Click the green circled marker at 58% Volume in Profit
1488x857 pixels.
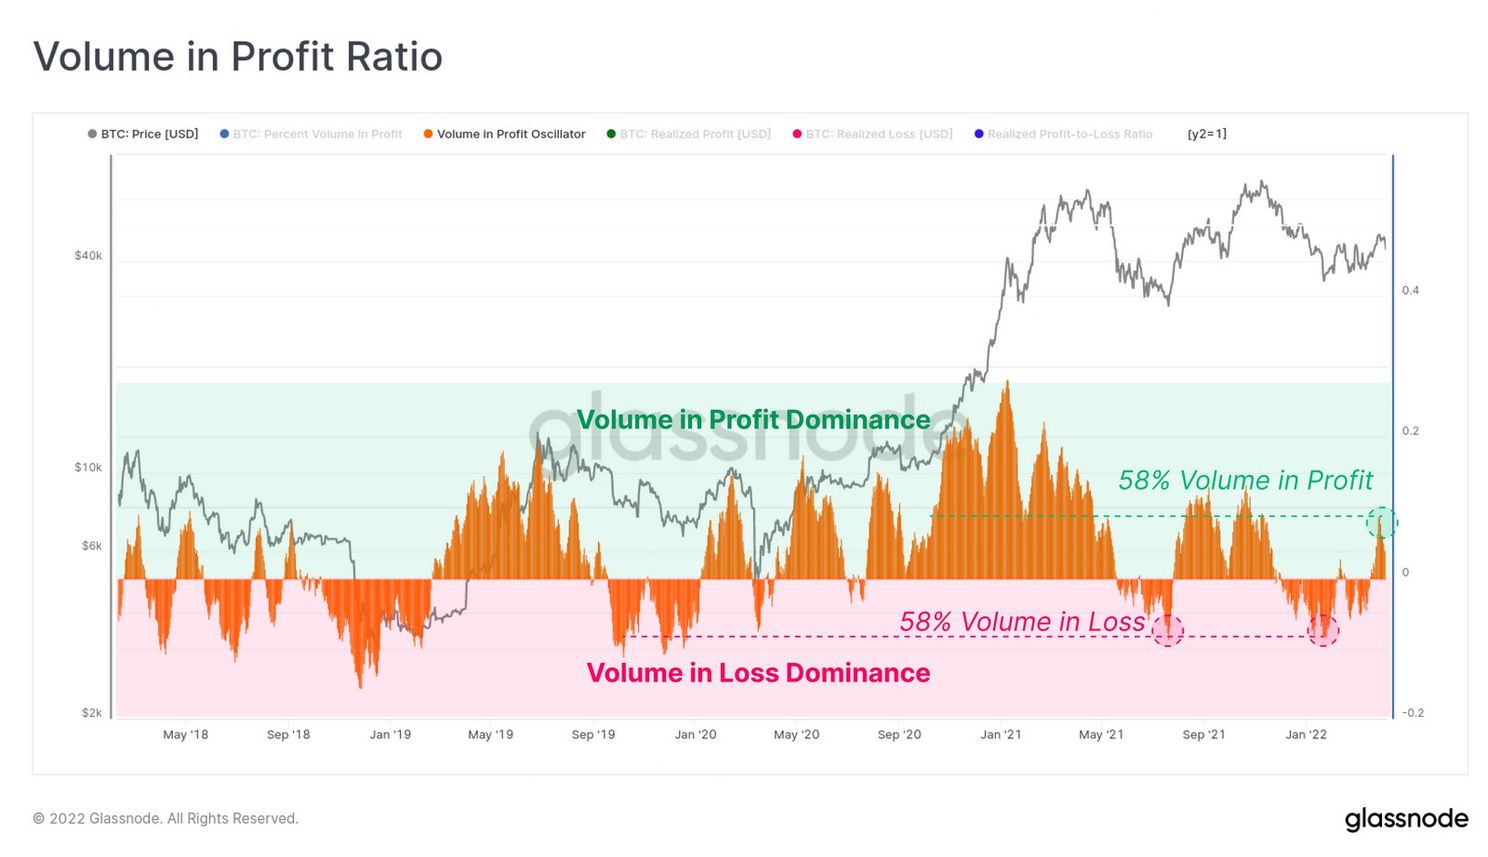click(x=1381, y=522)
